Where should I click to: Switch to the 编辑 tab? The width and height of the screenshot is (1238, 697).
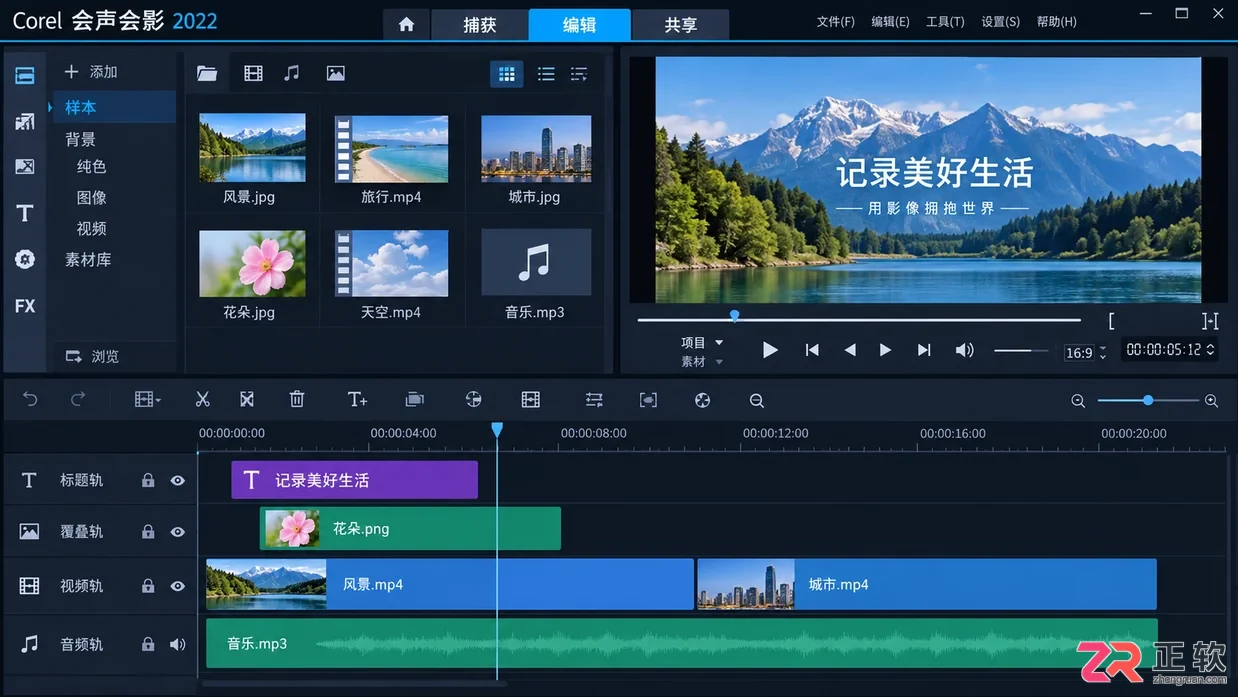579,24
